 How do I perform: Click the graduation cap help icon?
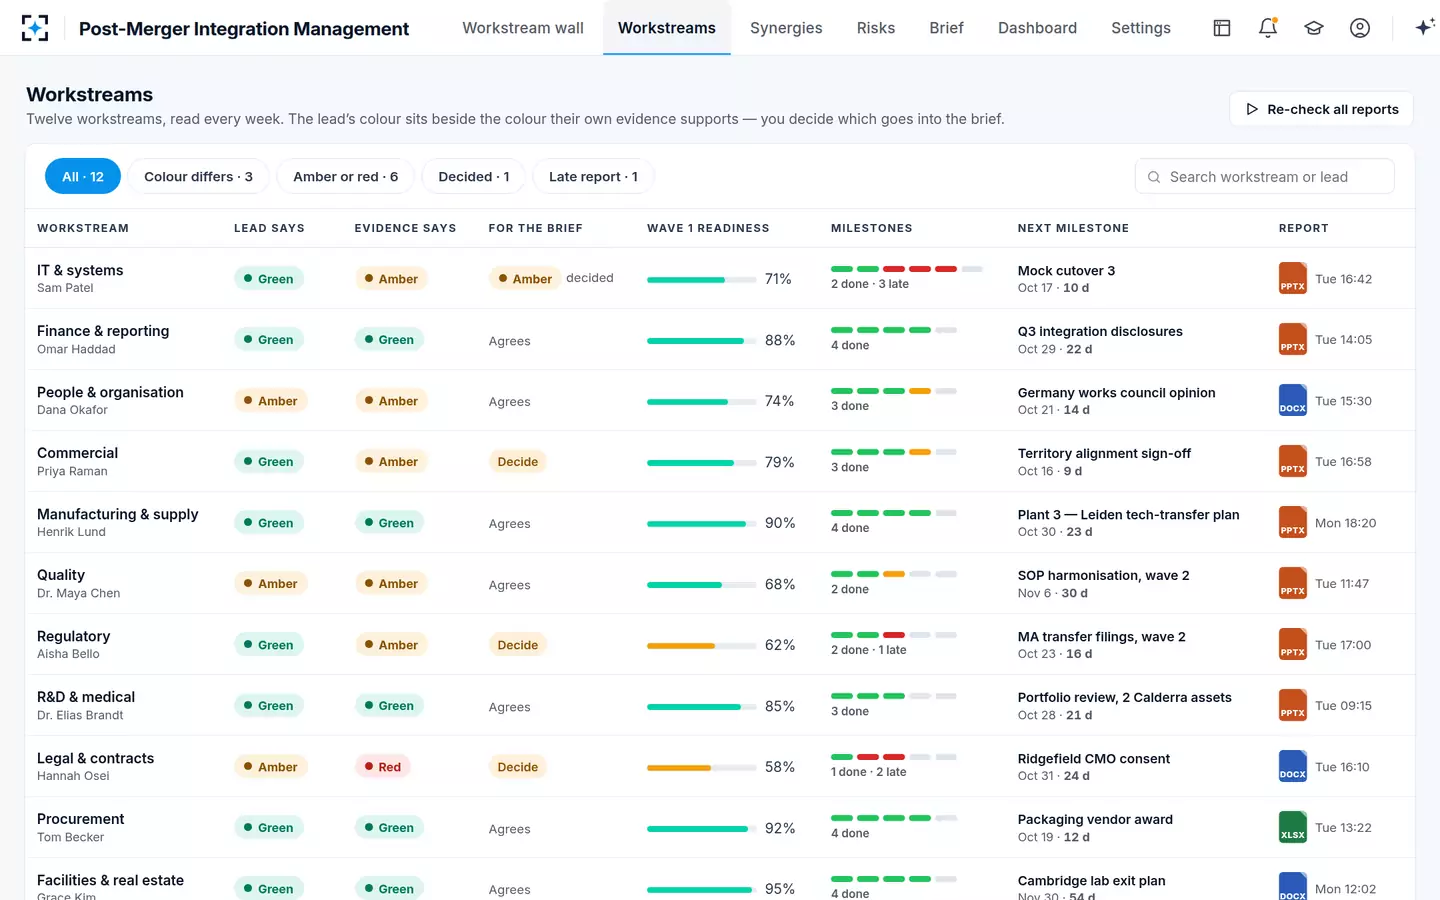[x=1314, y=28]
